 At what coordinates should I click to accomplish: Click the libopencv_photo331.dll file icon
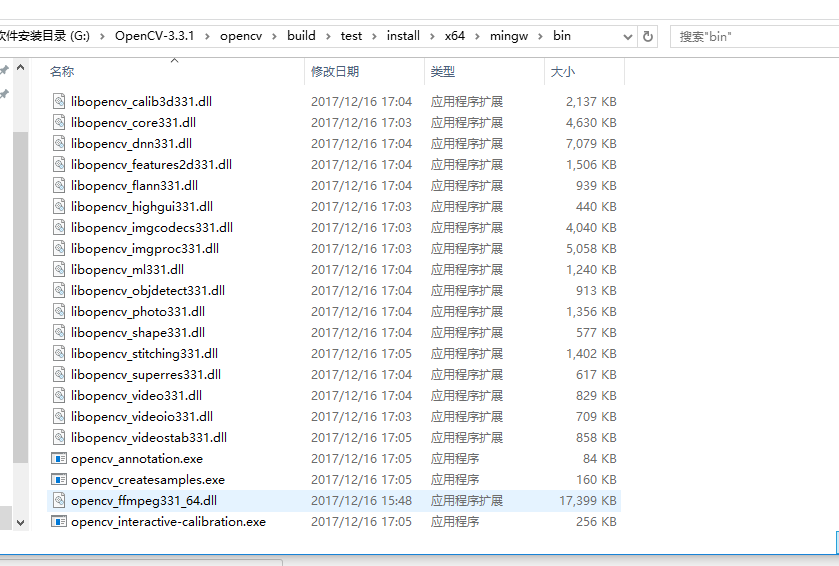click(59, 311)
